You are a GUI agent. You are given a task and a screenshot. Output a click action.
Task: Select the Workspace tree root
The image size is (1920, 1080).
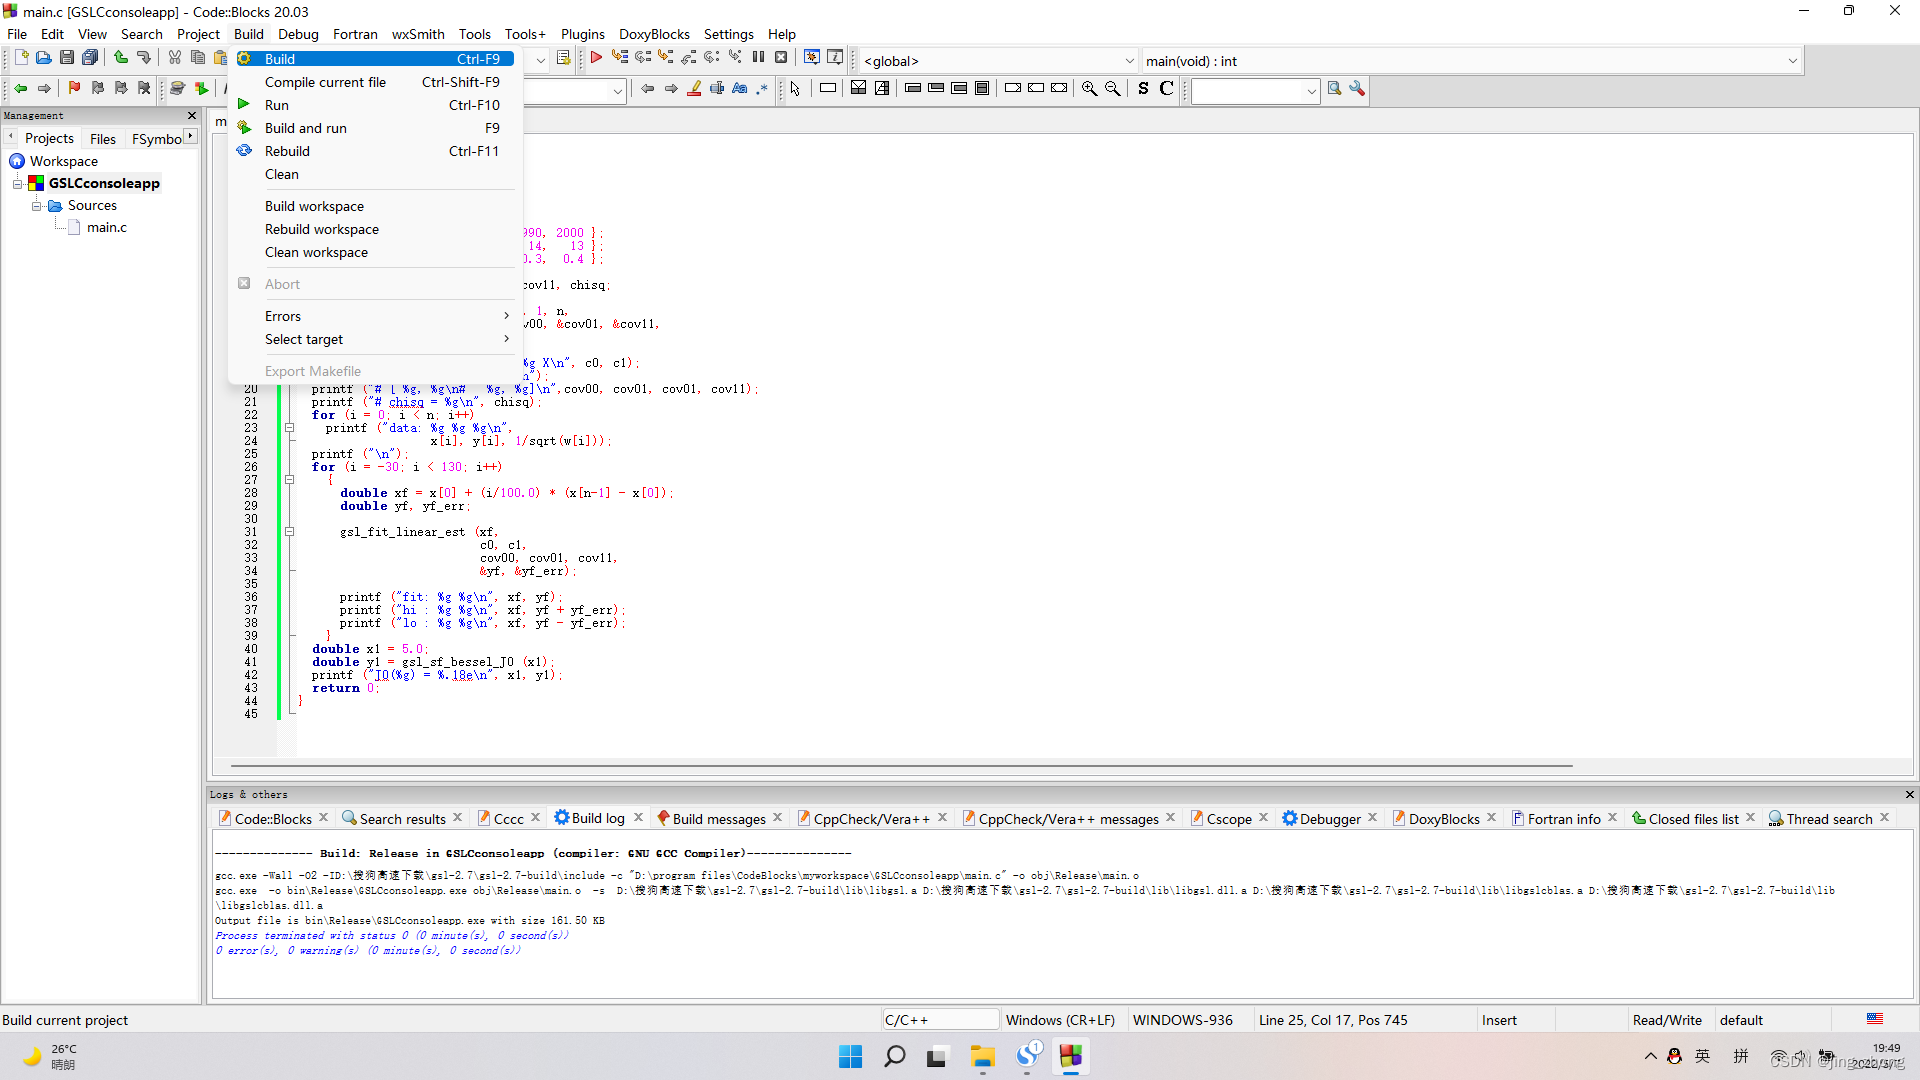click(x=63, y=162)
